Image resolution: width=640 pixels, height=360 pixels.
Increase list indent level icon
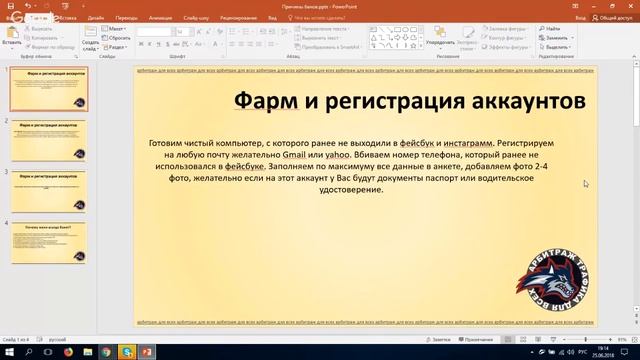click(x=272, y=31)
